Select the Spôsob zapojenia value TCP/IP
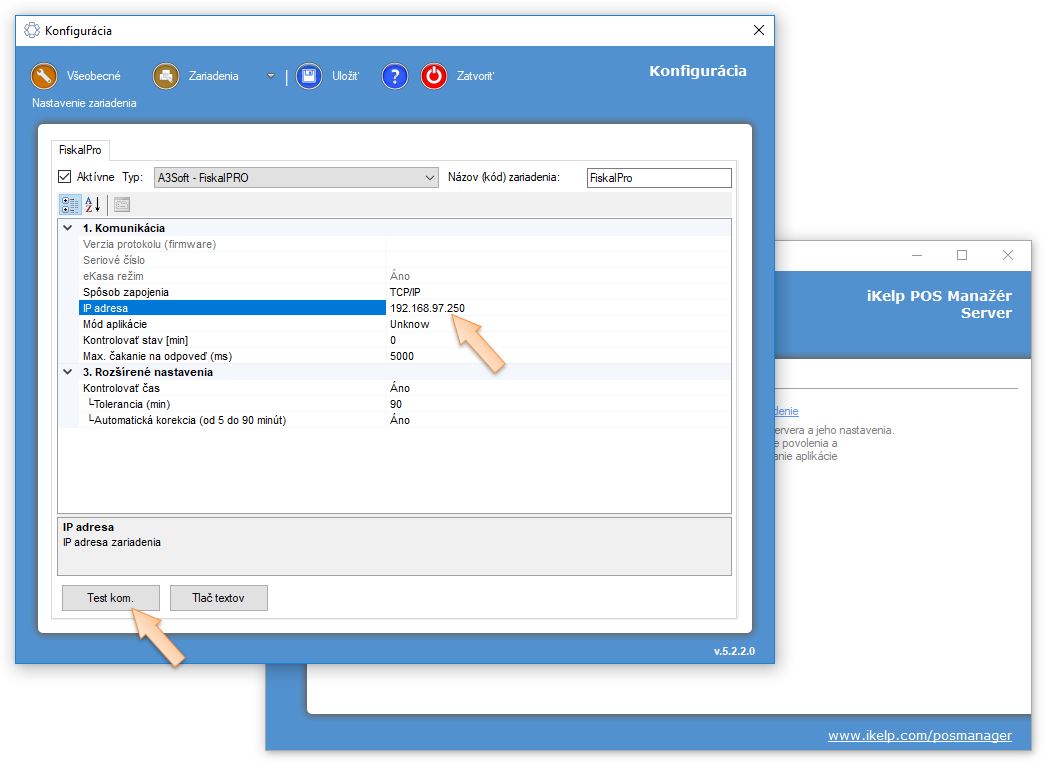Screen dimensions: 1053x773 [x=405, y=292]
